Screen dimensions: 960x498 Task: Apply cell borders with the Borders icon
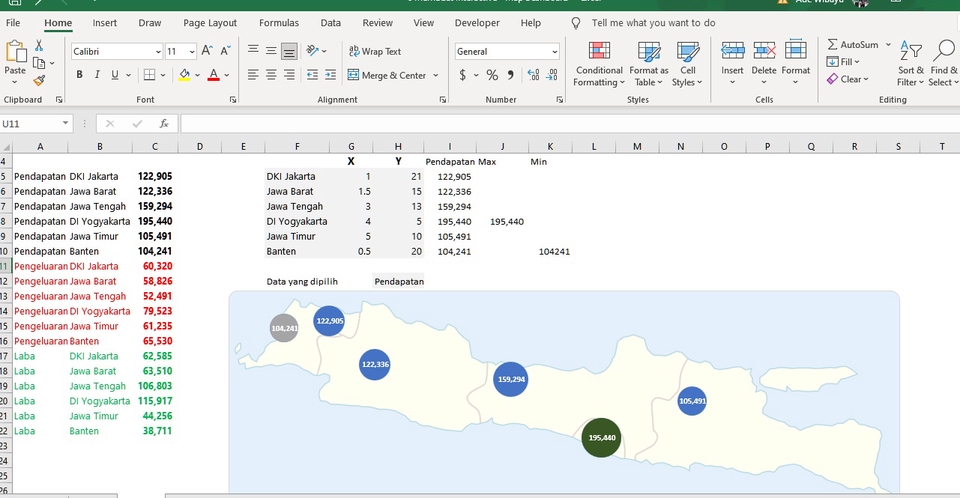pyautogui.click(x=149, y=75)
